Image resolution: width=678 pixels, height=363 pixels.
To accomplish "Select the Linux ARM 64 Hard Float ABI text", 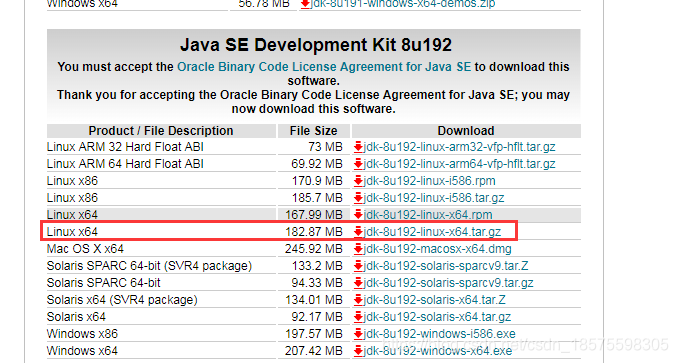I will tap(125, 164).
